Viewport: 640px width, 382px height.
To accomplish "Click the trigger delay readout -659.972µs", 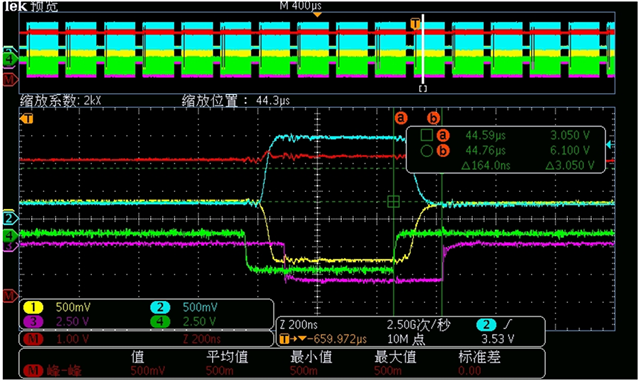I will click(340, 339).
